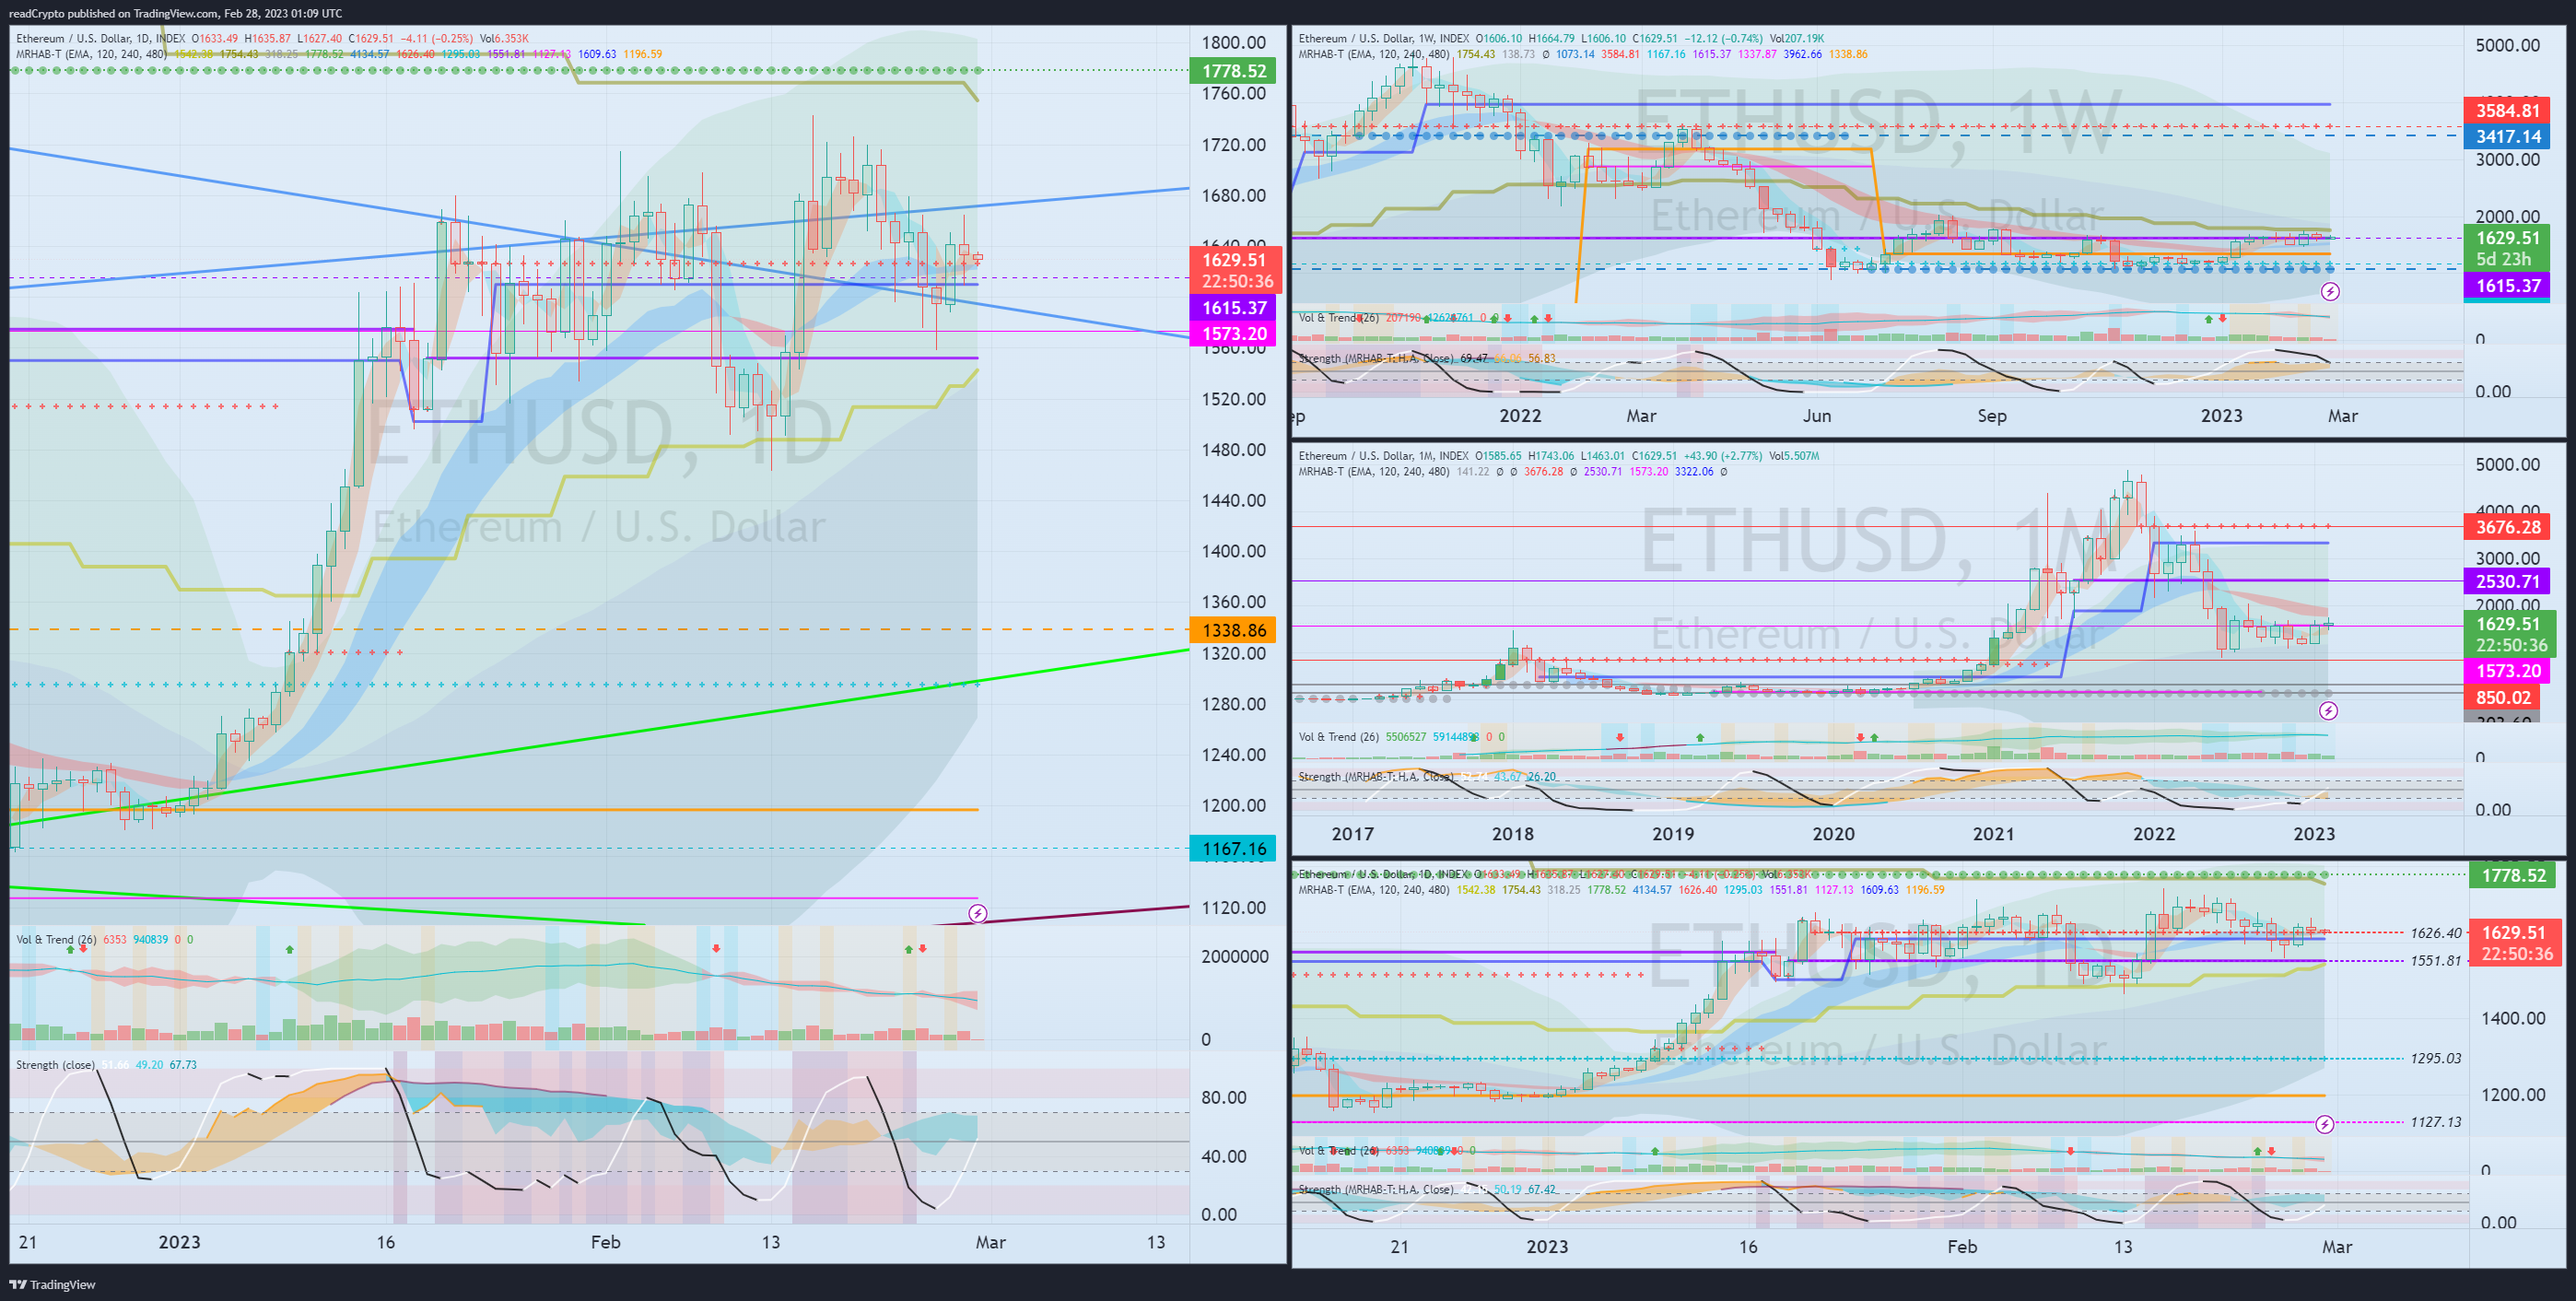
Task: Select the green 1778.52 label on small daily chart
Action: pyautogui.click(x=2513, y=875)
